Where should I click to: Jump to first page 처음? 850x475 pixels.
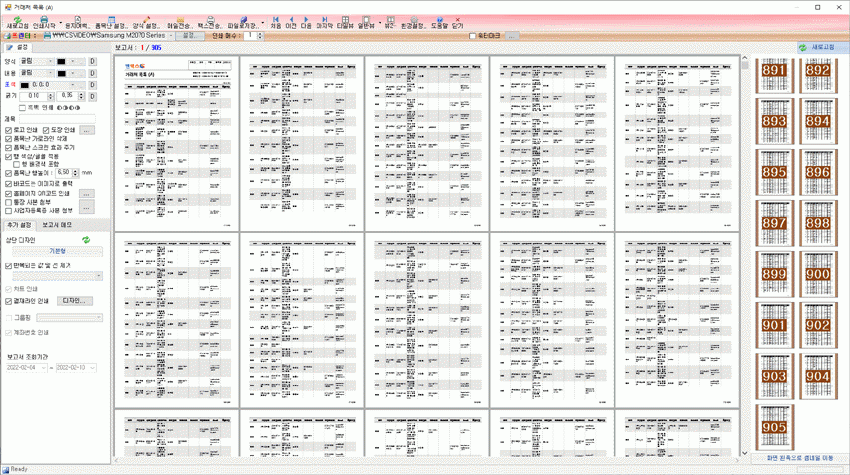(x=275, y=23)
